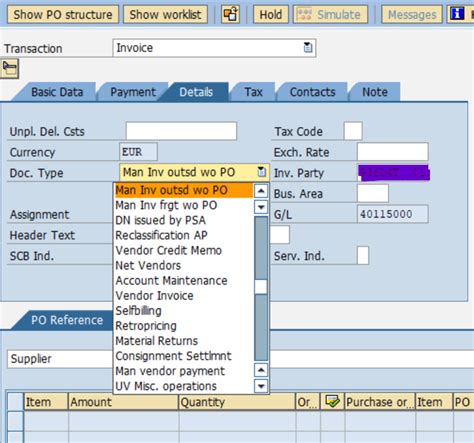Select DN issued by PSA option
Viewport: 474px width, 443px height.
[183, 220]
